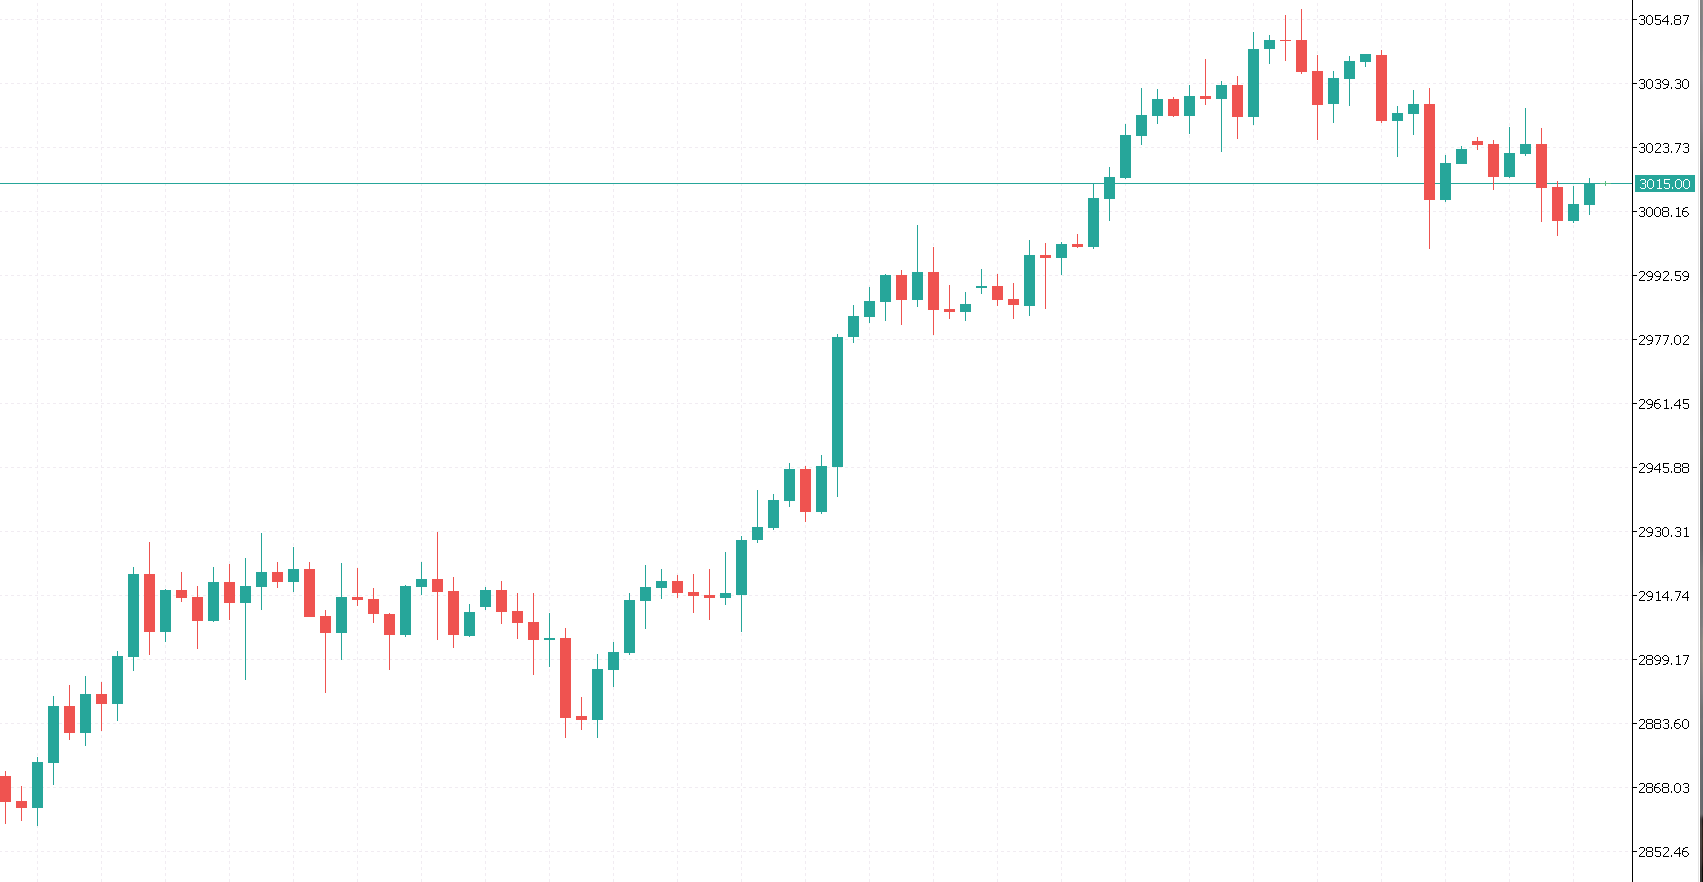Select the 2852.46 price scale label
This screenshot has width=1703, height=882.
[1664, 852]
